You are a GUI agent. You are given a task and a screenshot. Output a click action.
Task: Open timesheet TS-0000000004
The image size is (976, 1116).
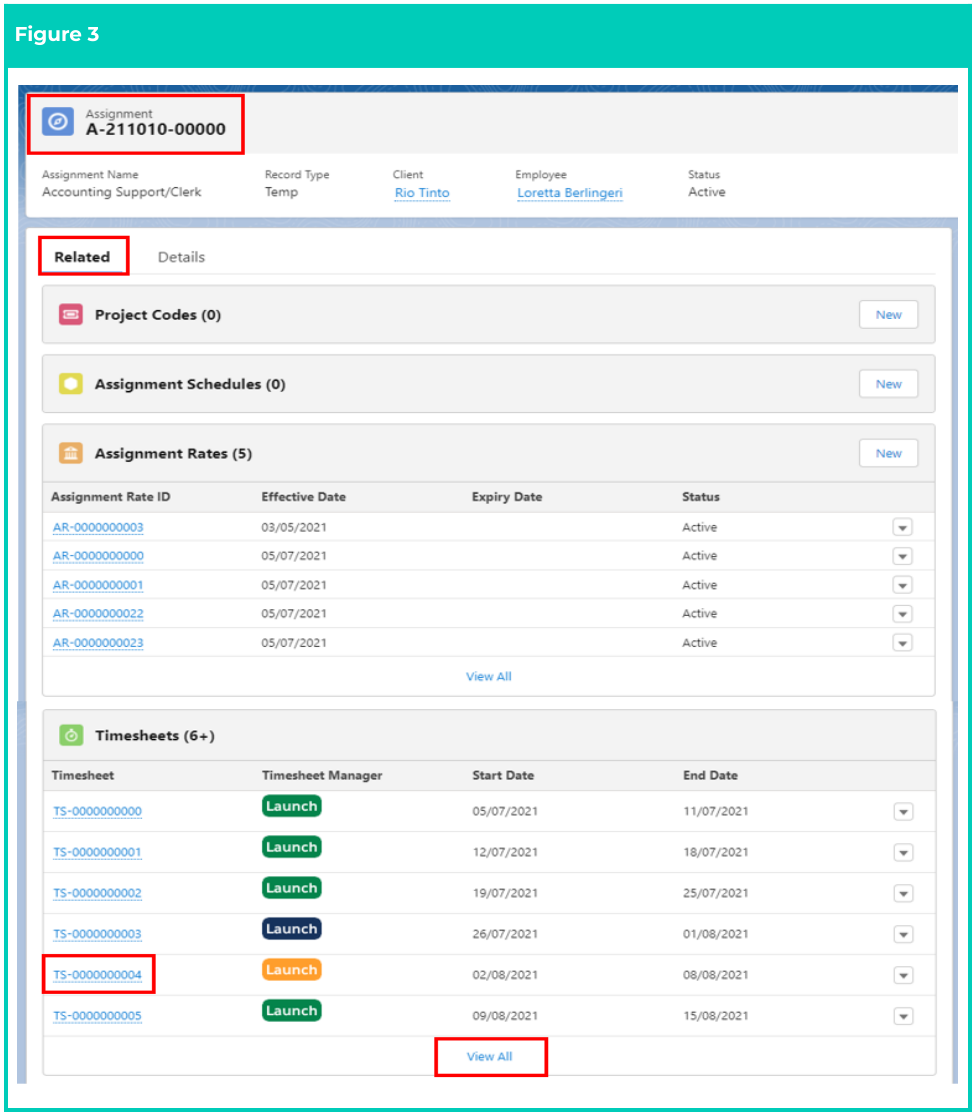(98, 975)
